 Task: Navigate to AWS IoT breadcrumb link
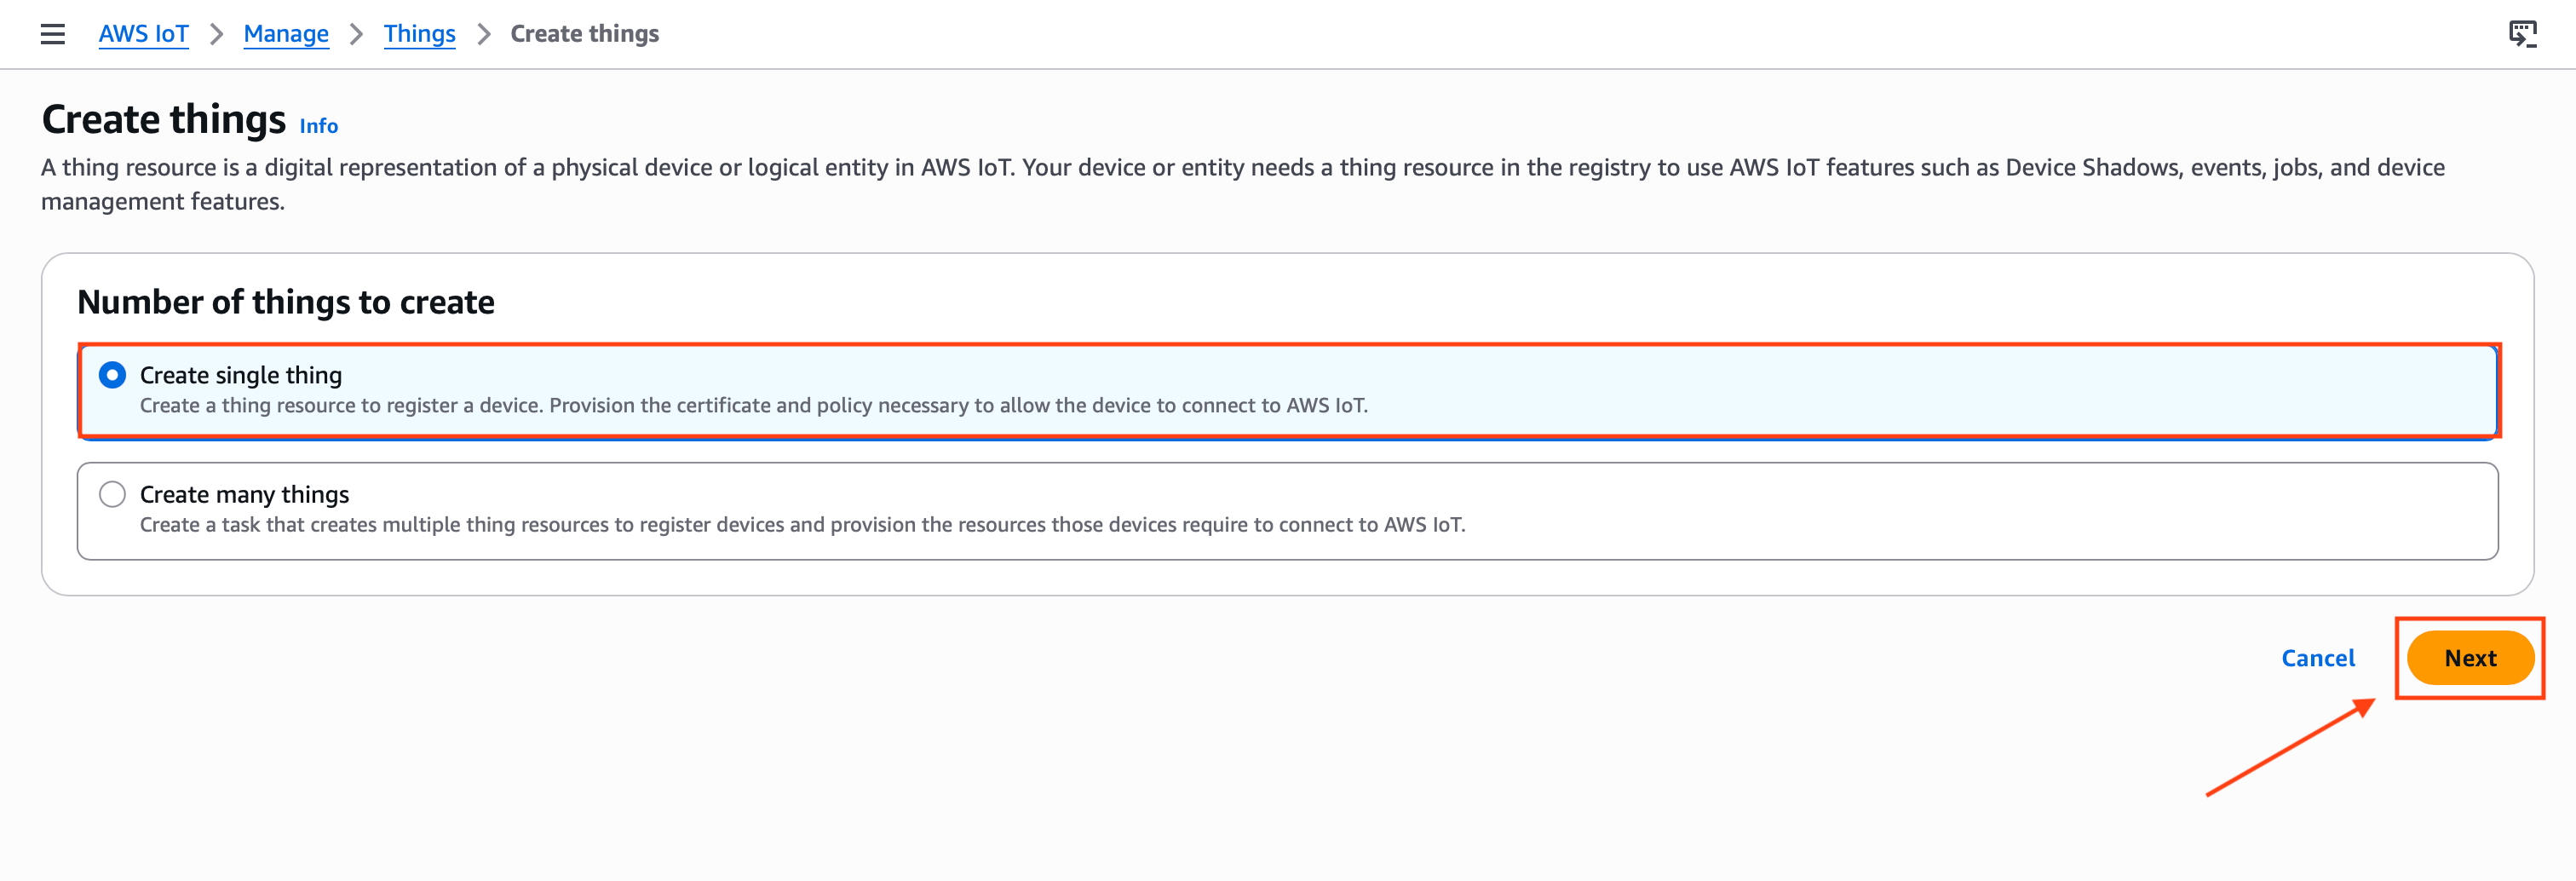pyautogui.click(x=143, y=33)
